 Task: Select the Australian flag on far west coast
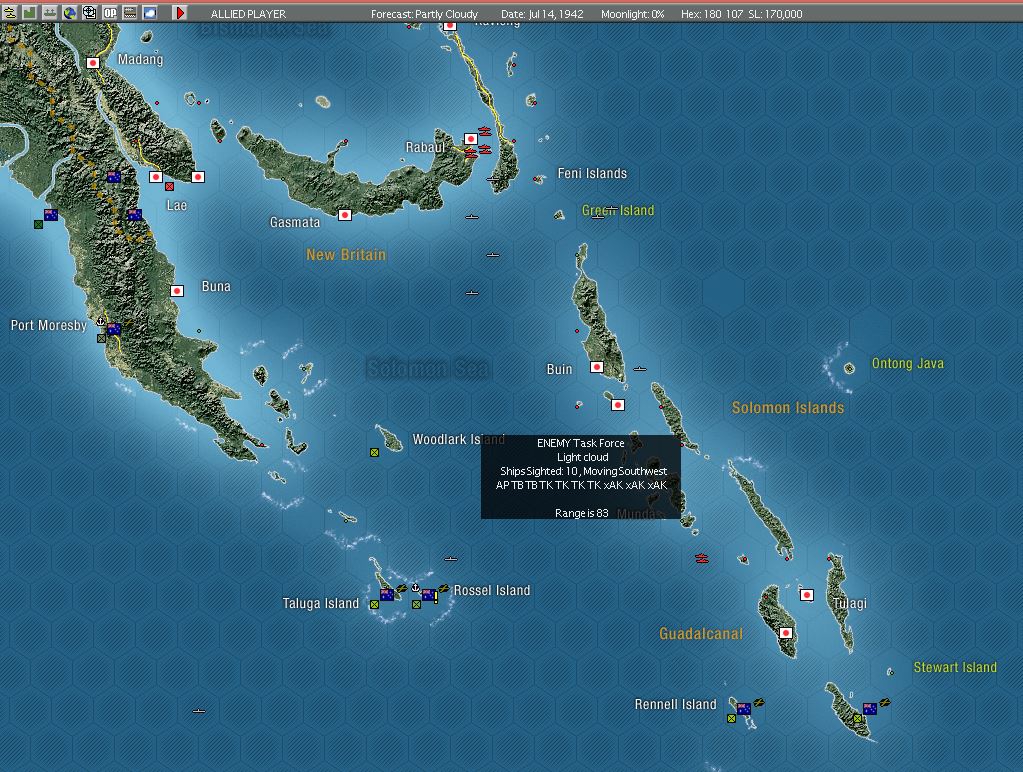point(51,215)
